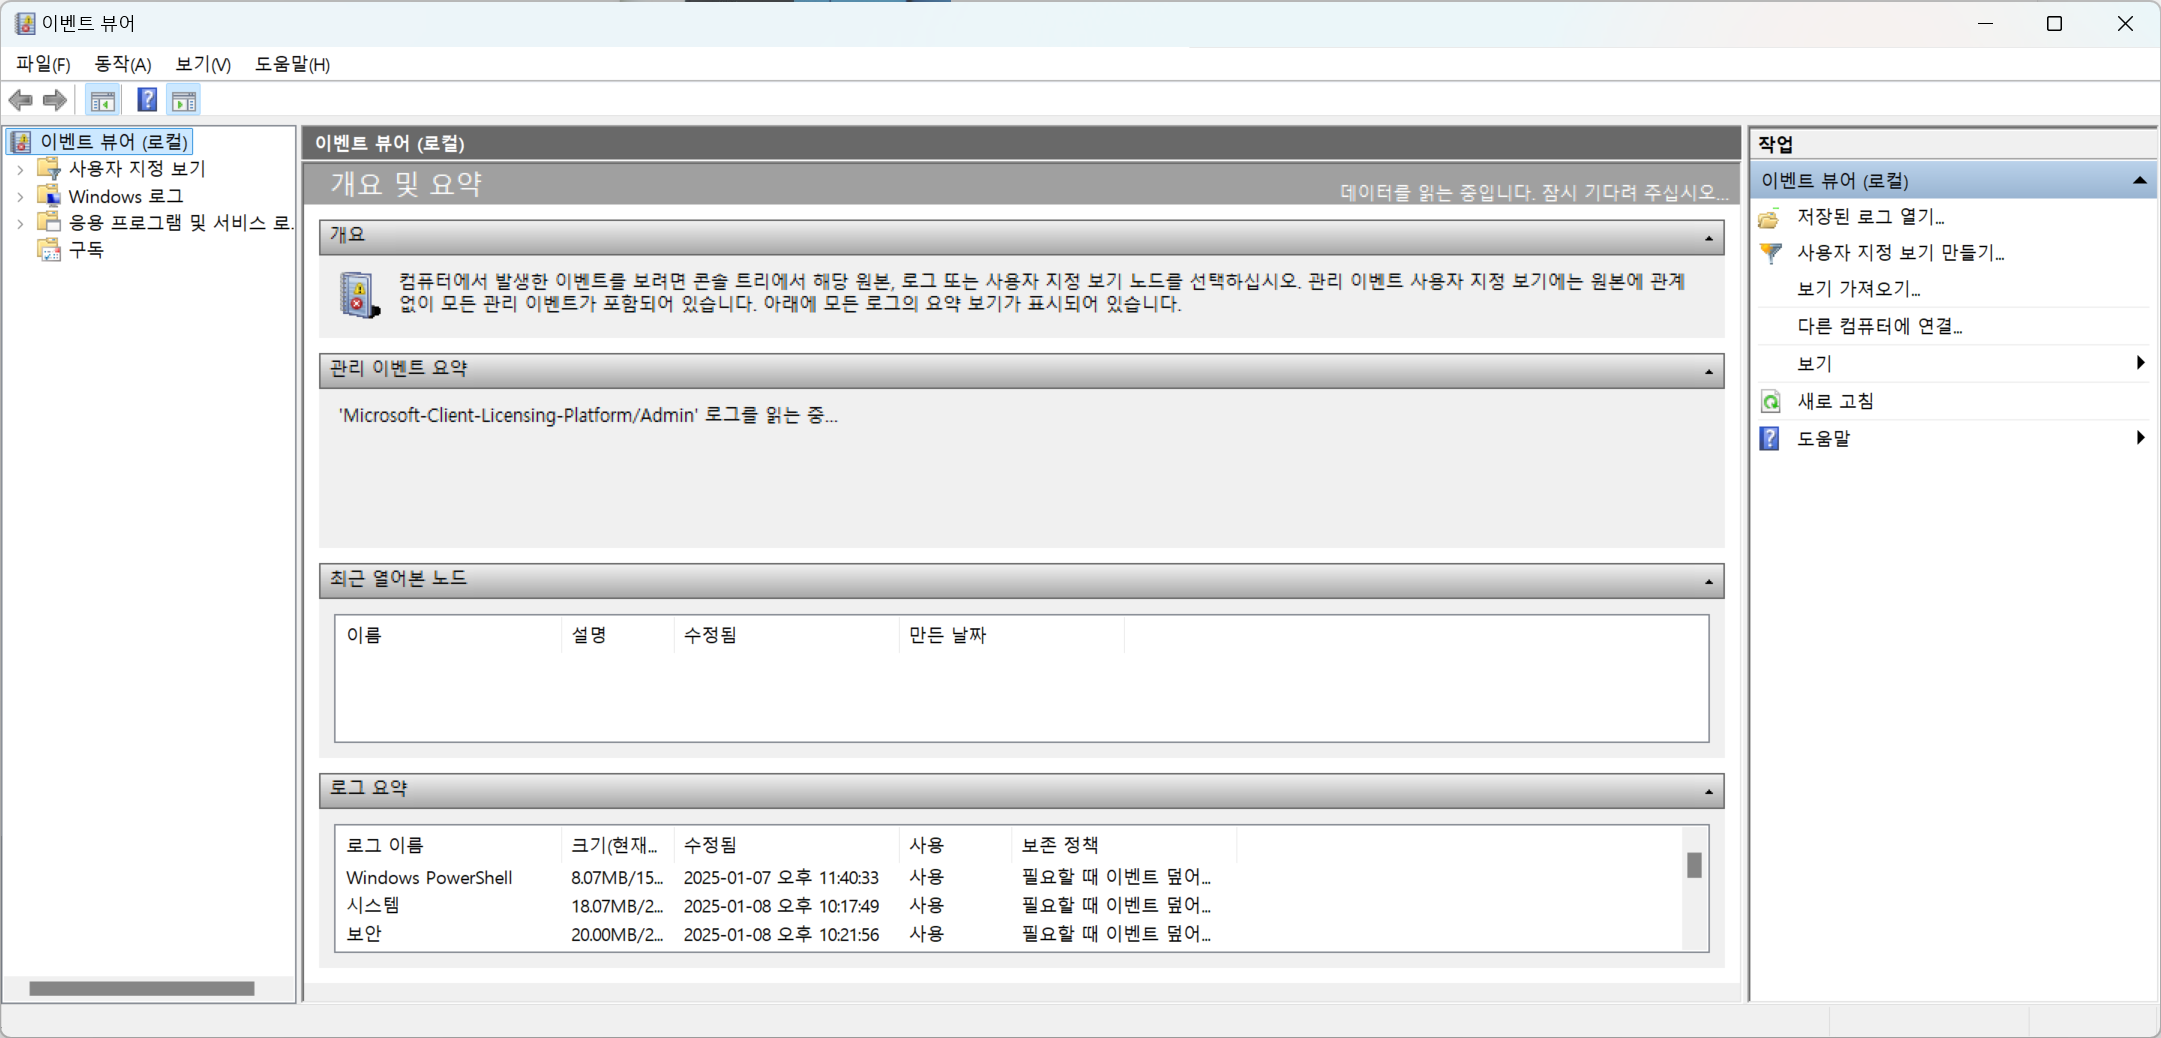Click the 사용 column header

click(x=956, y=845)
